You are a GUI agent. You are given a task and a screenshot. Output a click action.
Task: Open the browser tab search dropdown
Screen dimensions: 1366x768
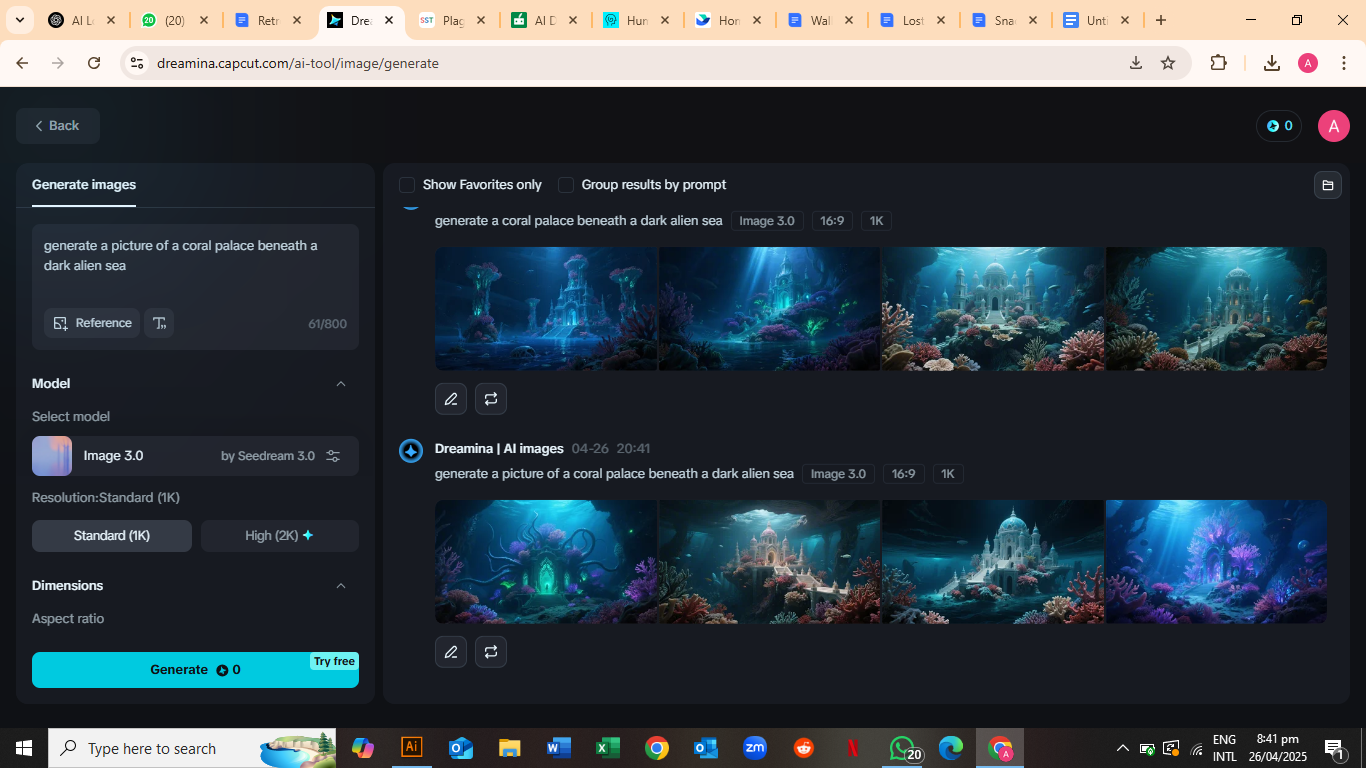coord(19,20)
